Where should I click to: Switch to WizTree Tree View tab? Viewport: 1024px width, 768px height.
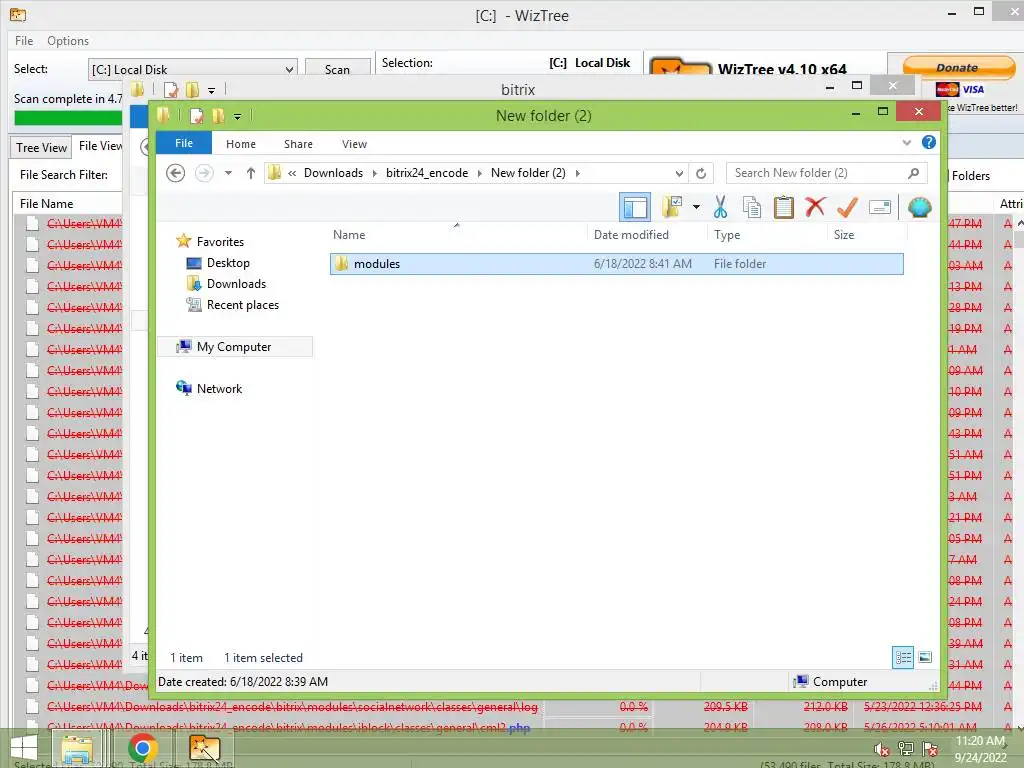(x=41, y=148)
